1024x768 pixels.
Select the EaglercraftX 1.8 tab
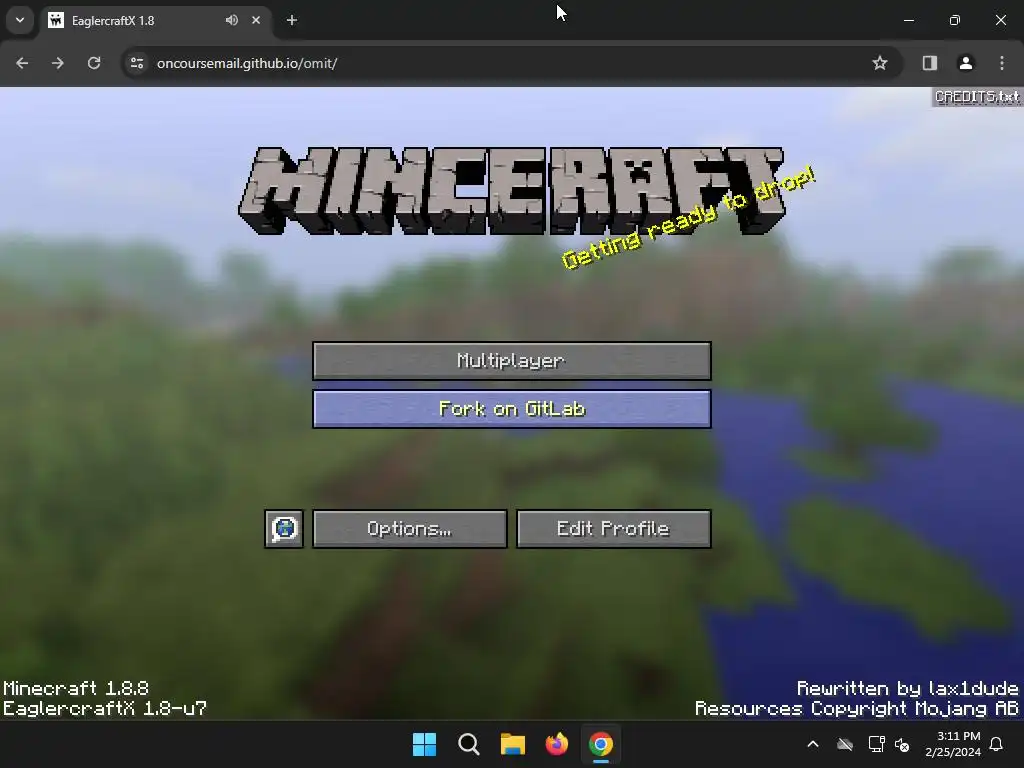tap(156, 20)
